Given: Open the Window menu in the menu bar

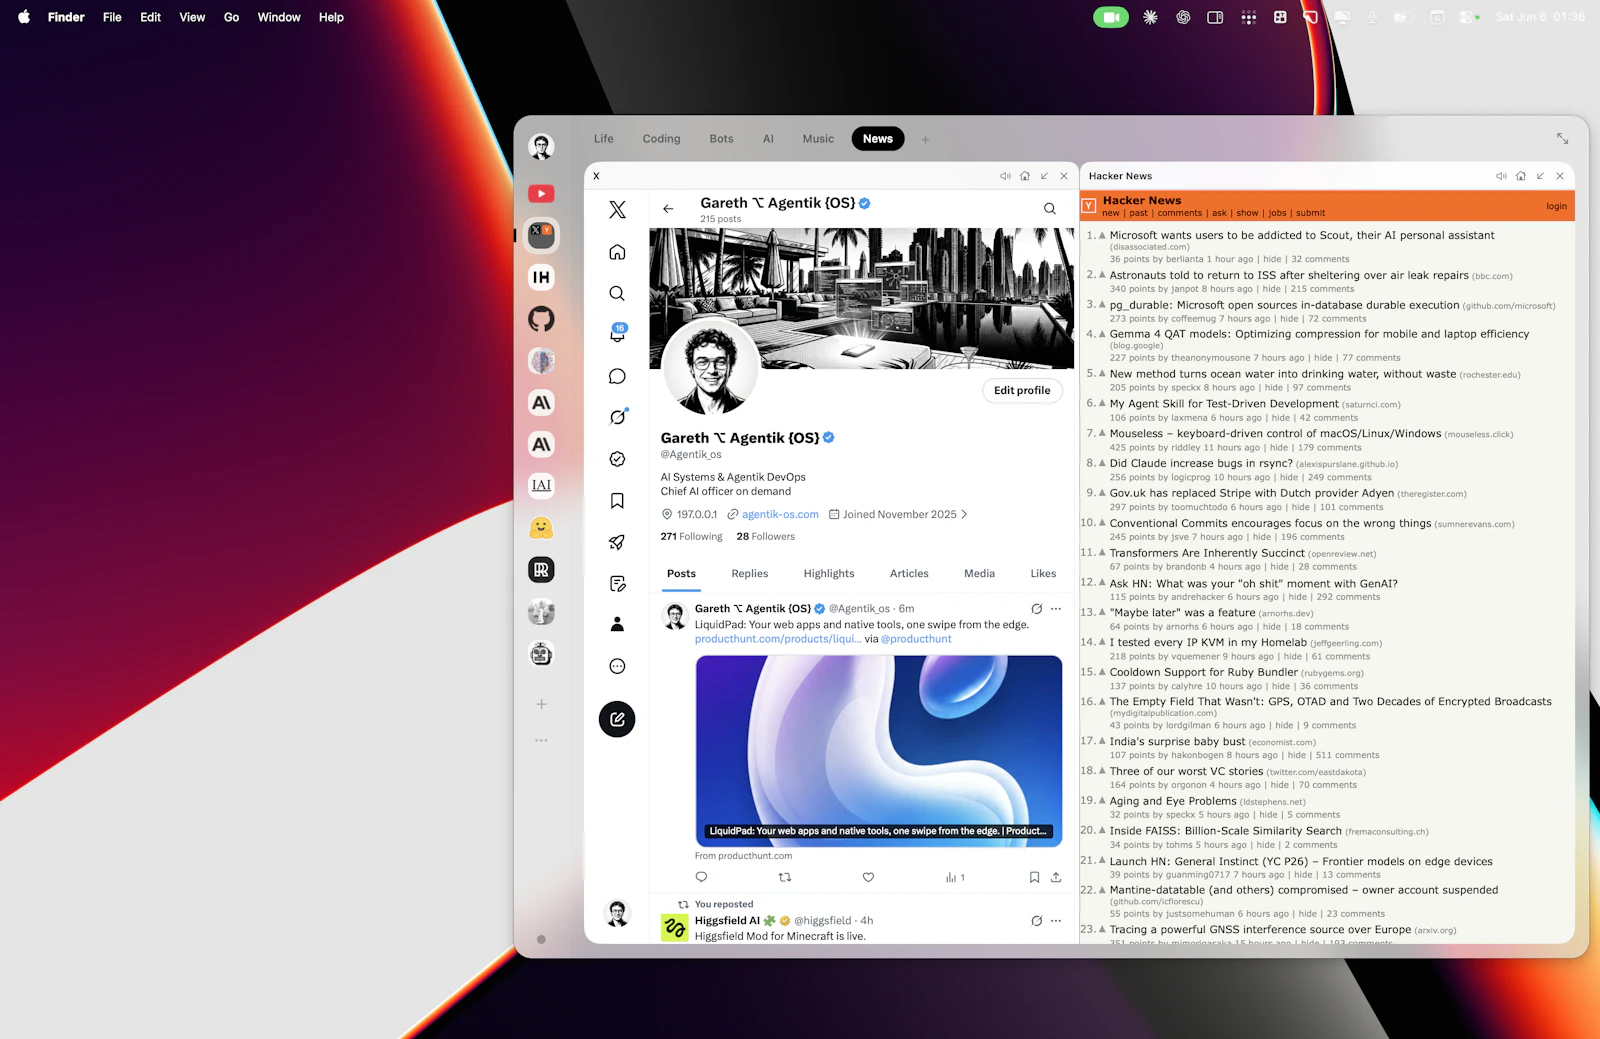Looking at the screenshot, I should click(x=279, y=17).
